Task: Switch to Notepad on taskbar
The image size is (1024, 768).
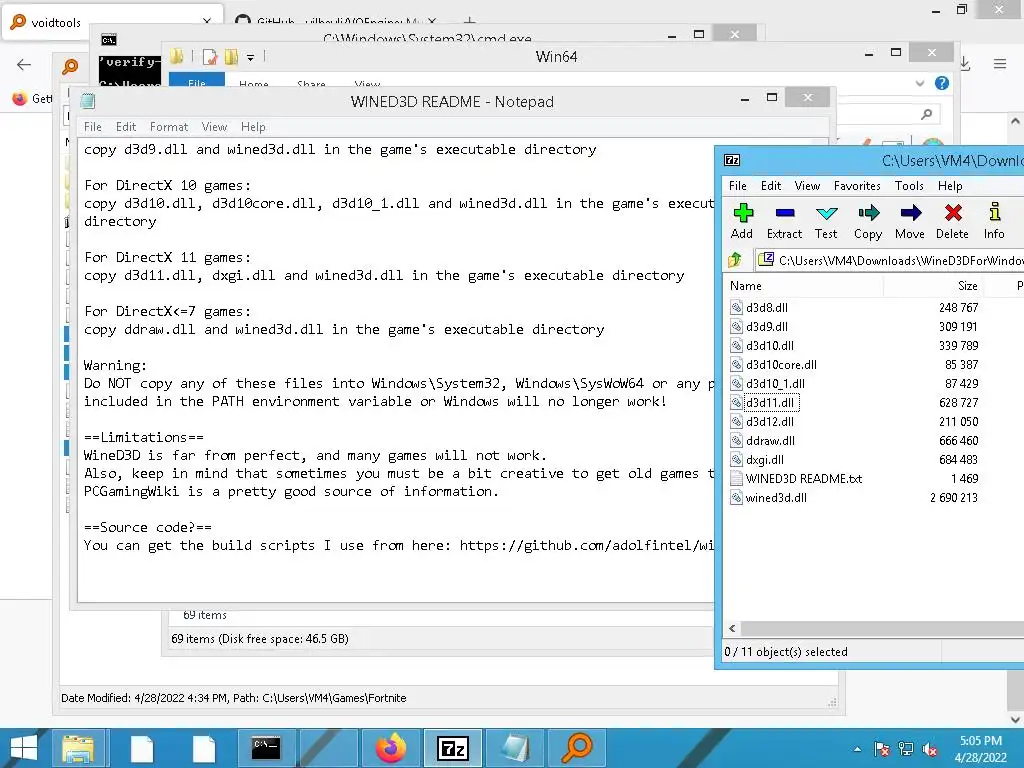Action: (x=515, y=748)
